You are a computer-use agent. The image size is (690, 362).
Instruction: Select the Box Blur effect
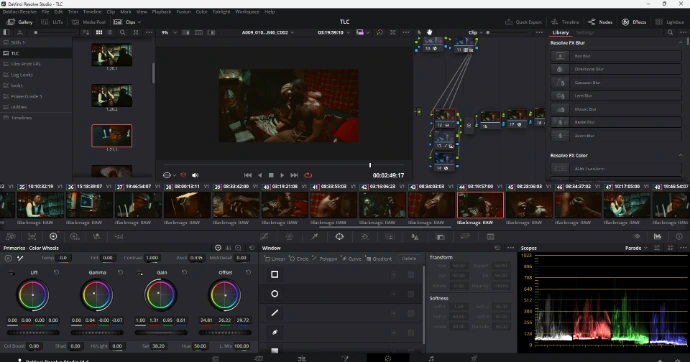[x=616, y=56]
